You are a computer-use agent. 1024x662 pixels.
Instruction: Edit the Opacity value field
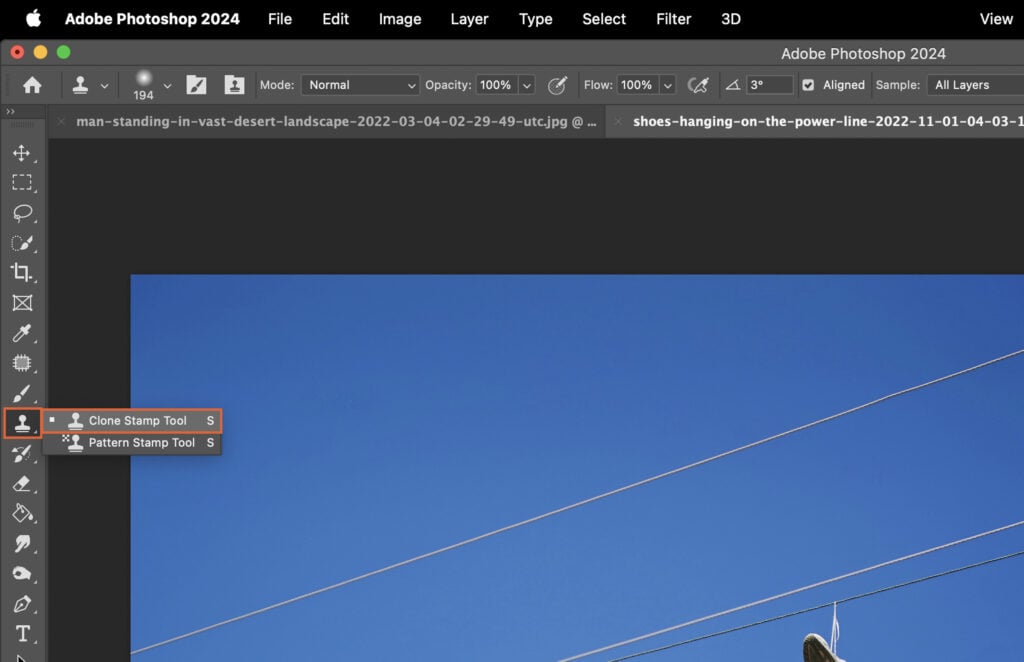[x=498, y=85]
